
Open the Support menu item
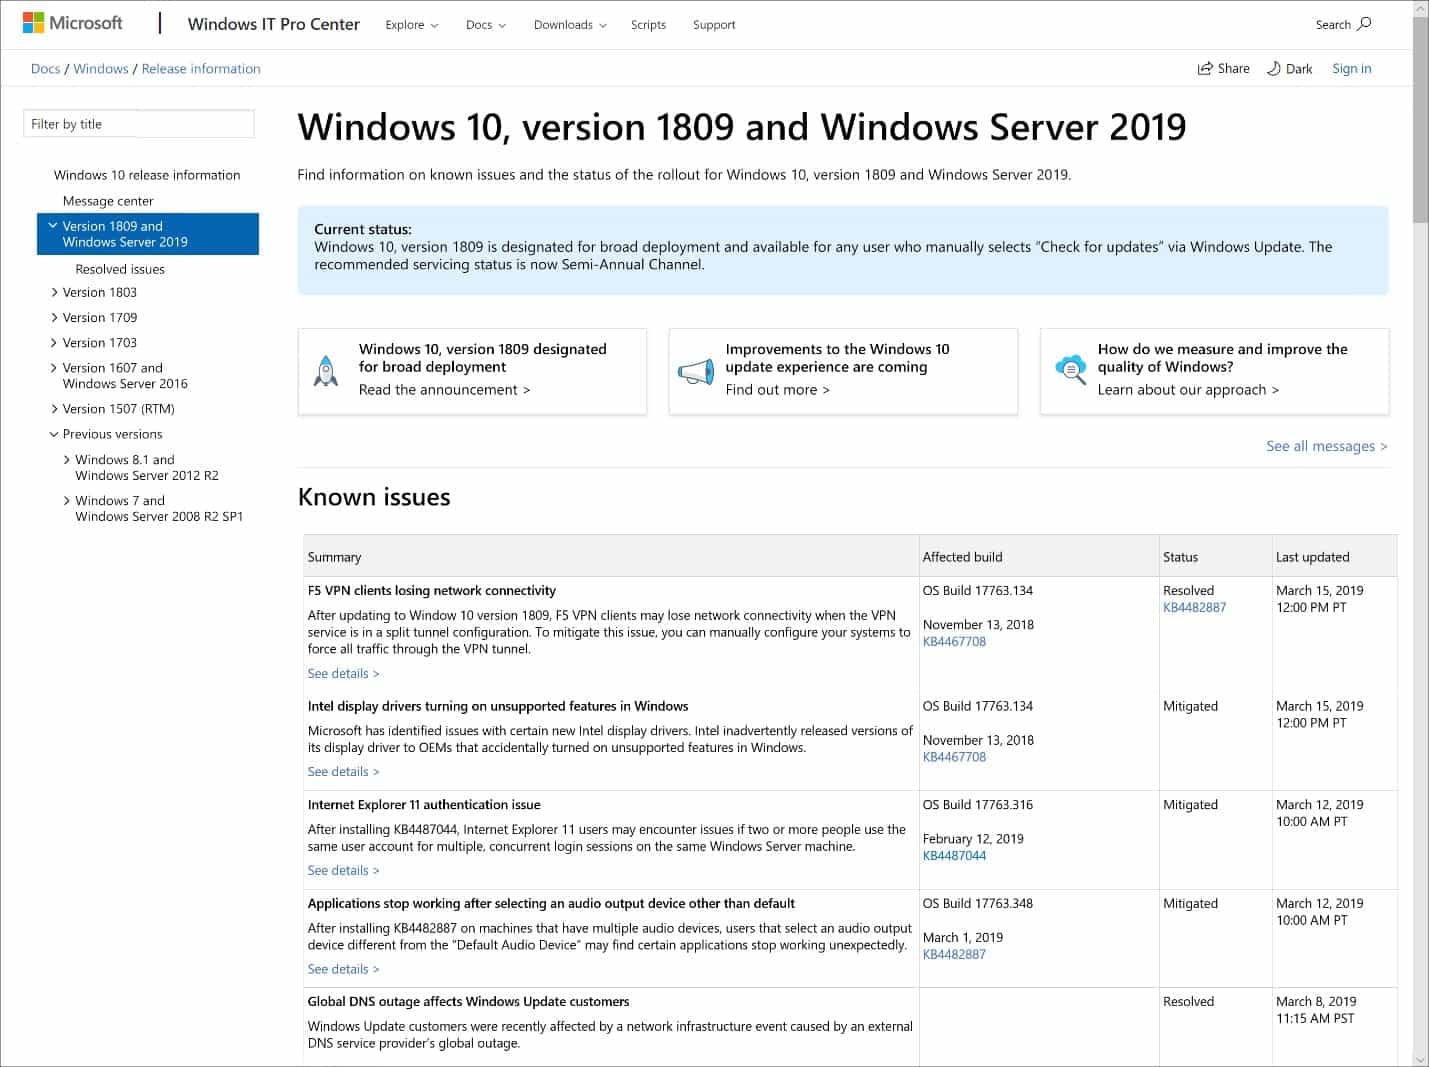coord(714,24)
